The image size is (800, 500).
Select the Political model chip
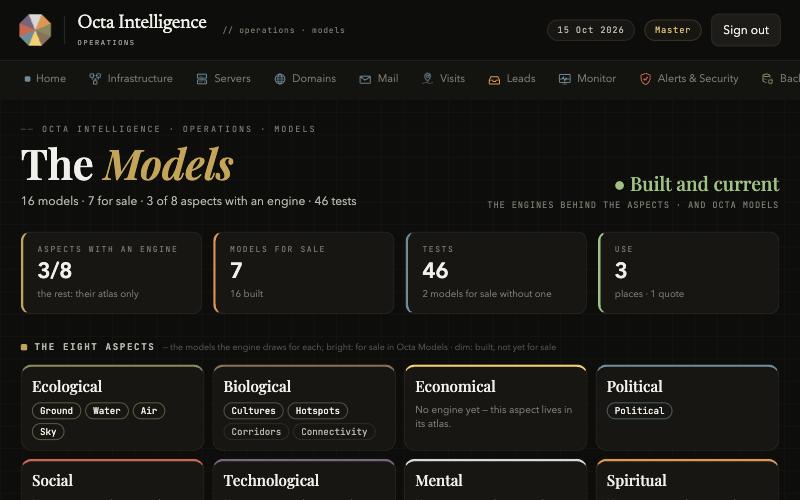click(639, 411)
